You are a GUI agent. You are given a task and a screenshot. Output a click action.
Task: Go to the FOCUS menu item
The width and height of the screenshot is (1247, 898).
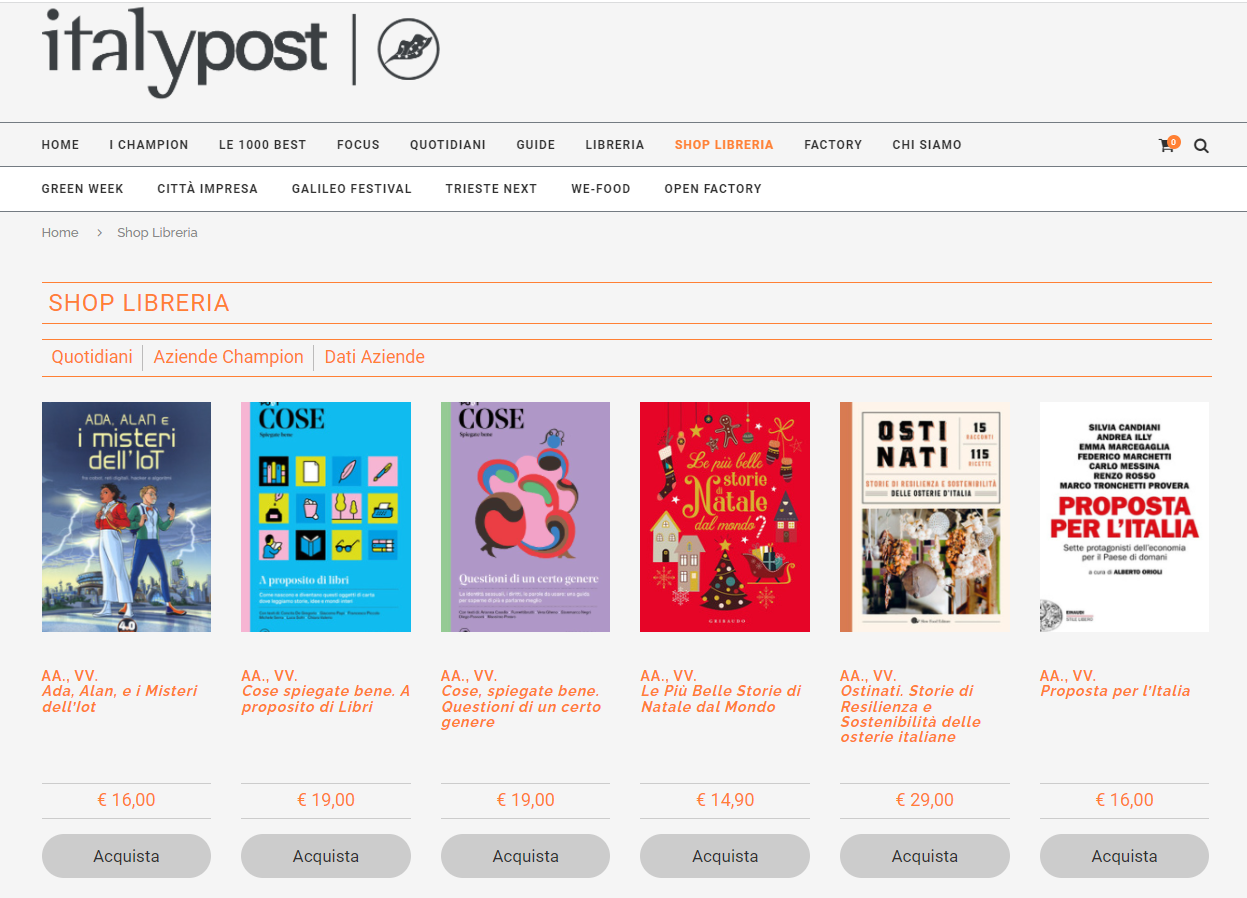[x=358, y=145]
